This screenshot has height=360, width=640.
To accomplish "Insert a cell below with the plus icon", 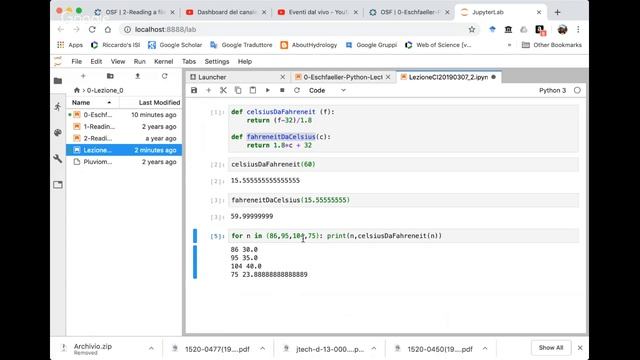I will (209, 90).
